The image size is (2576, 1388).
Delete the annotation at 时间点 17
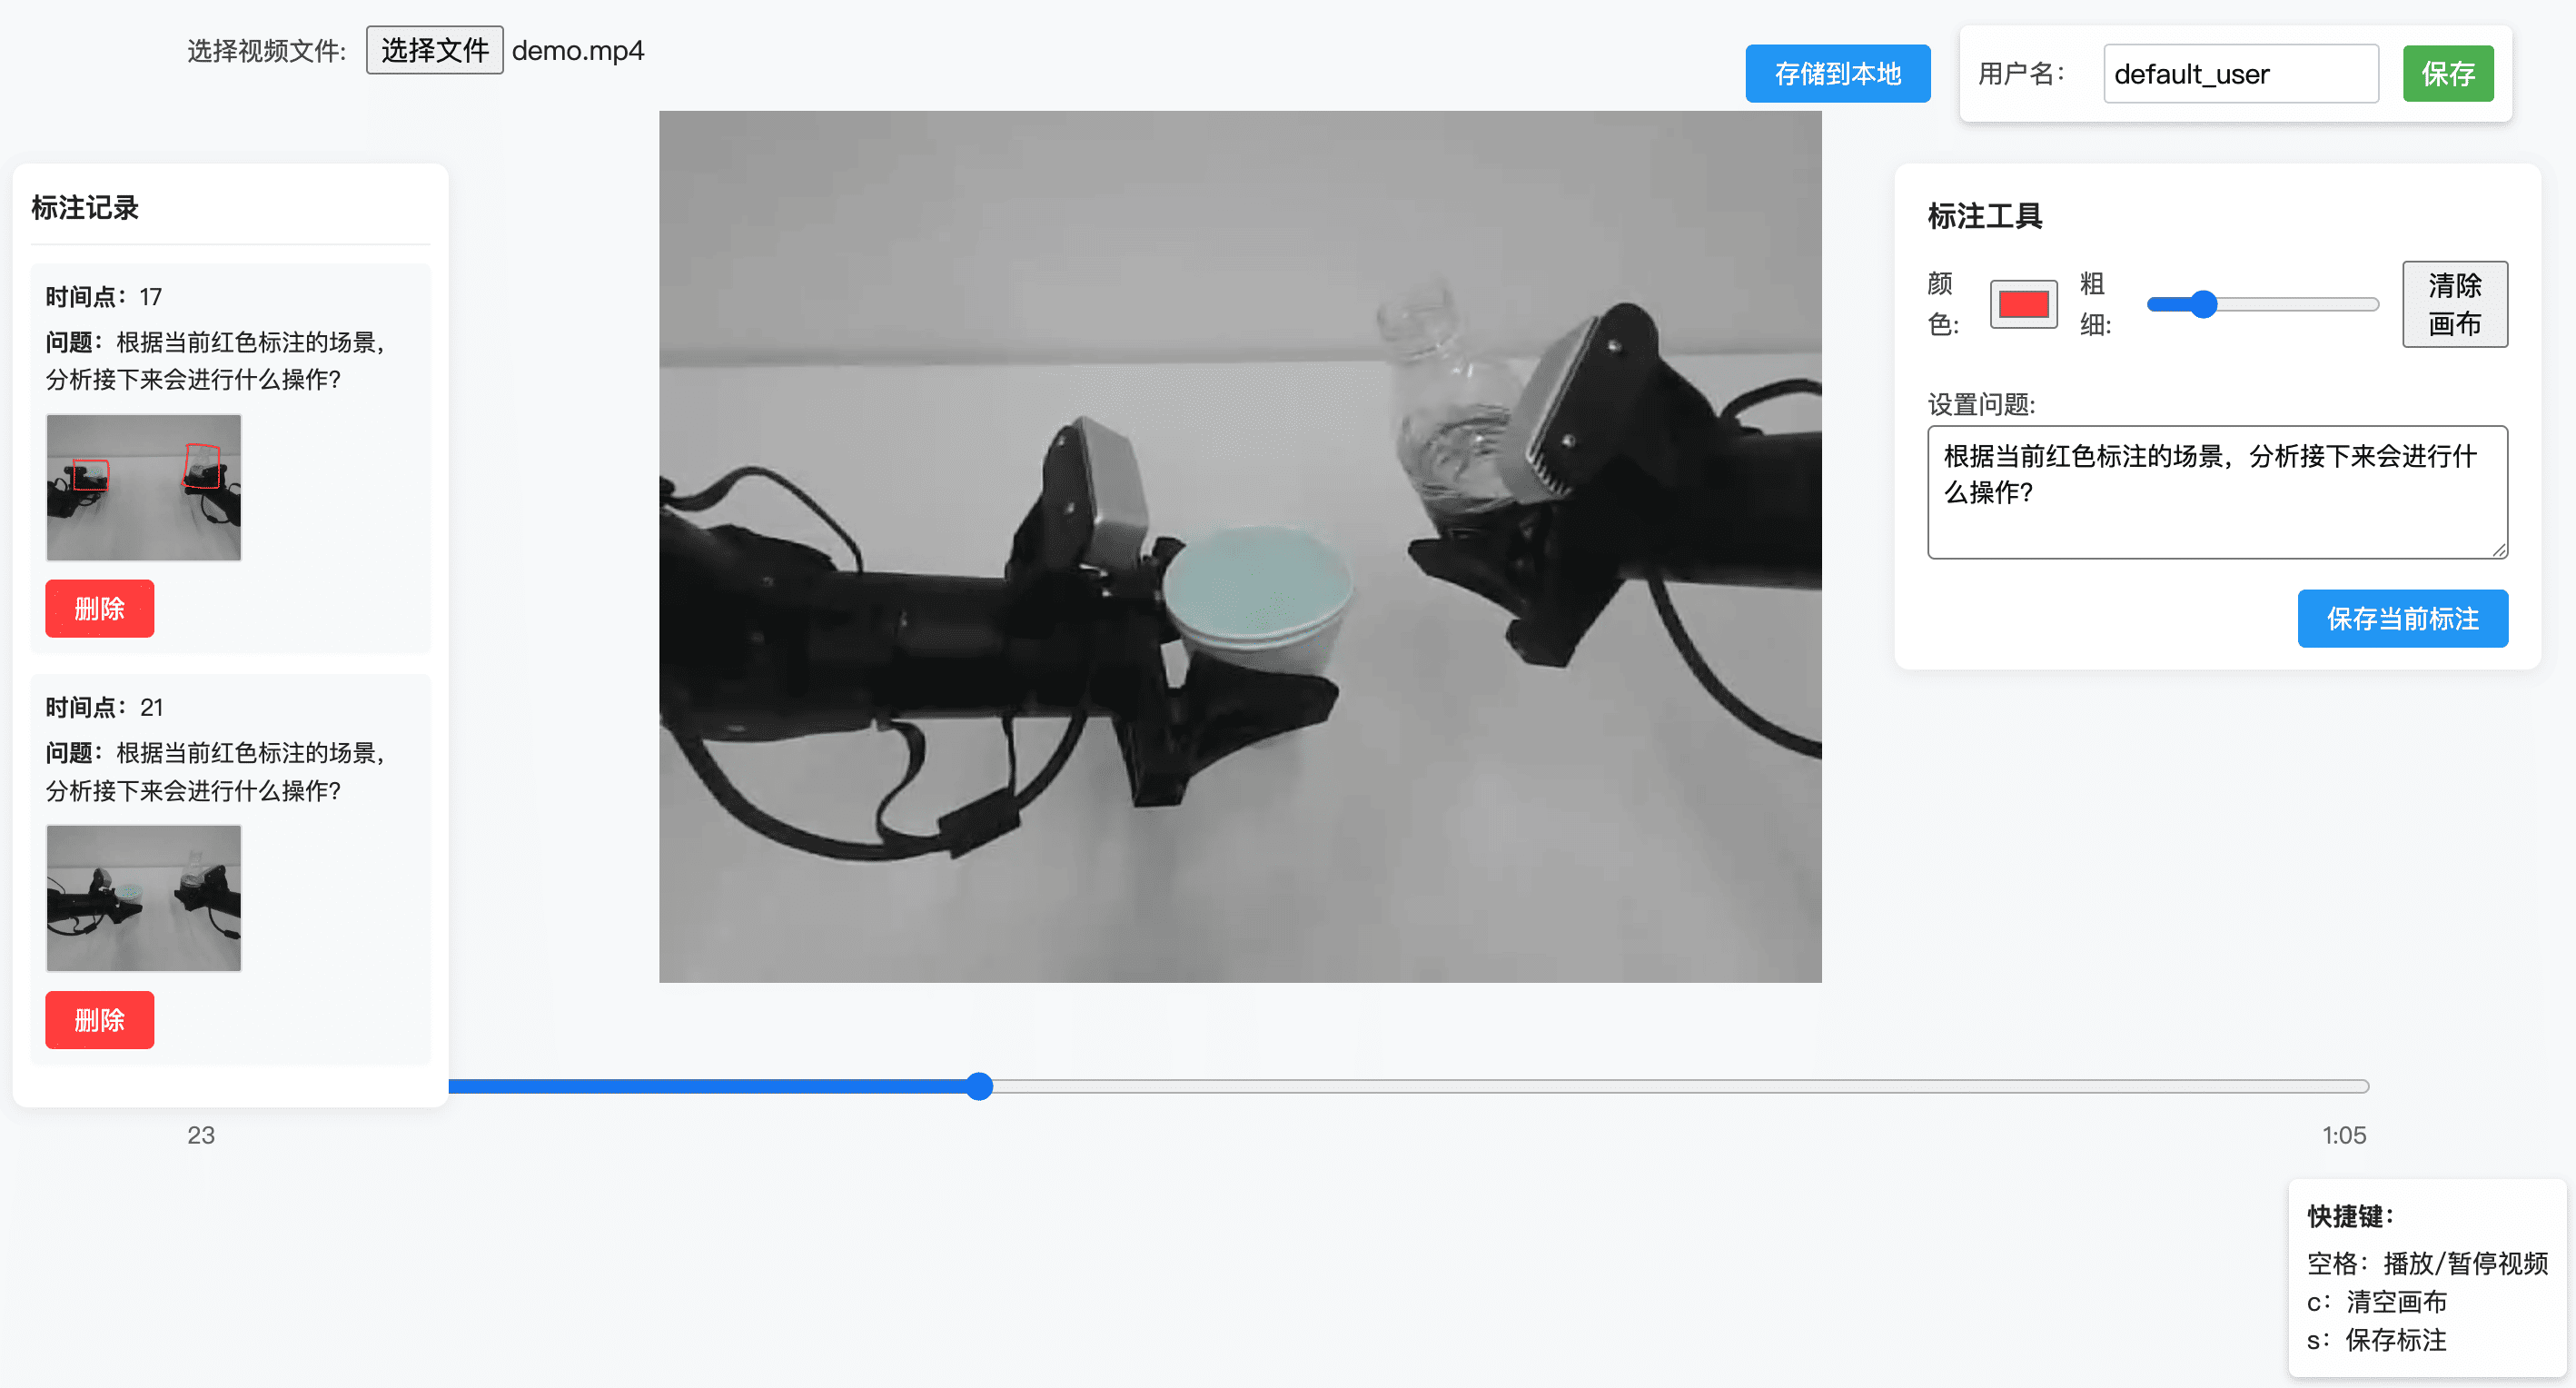[x=99, y=608]
